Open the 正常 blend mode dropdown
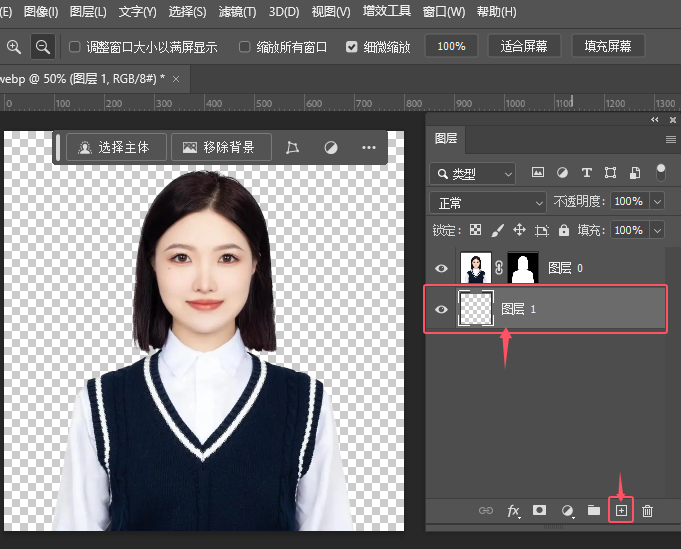Image resolution: width=681 pixels, height=549 pixels. (488, 202)
